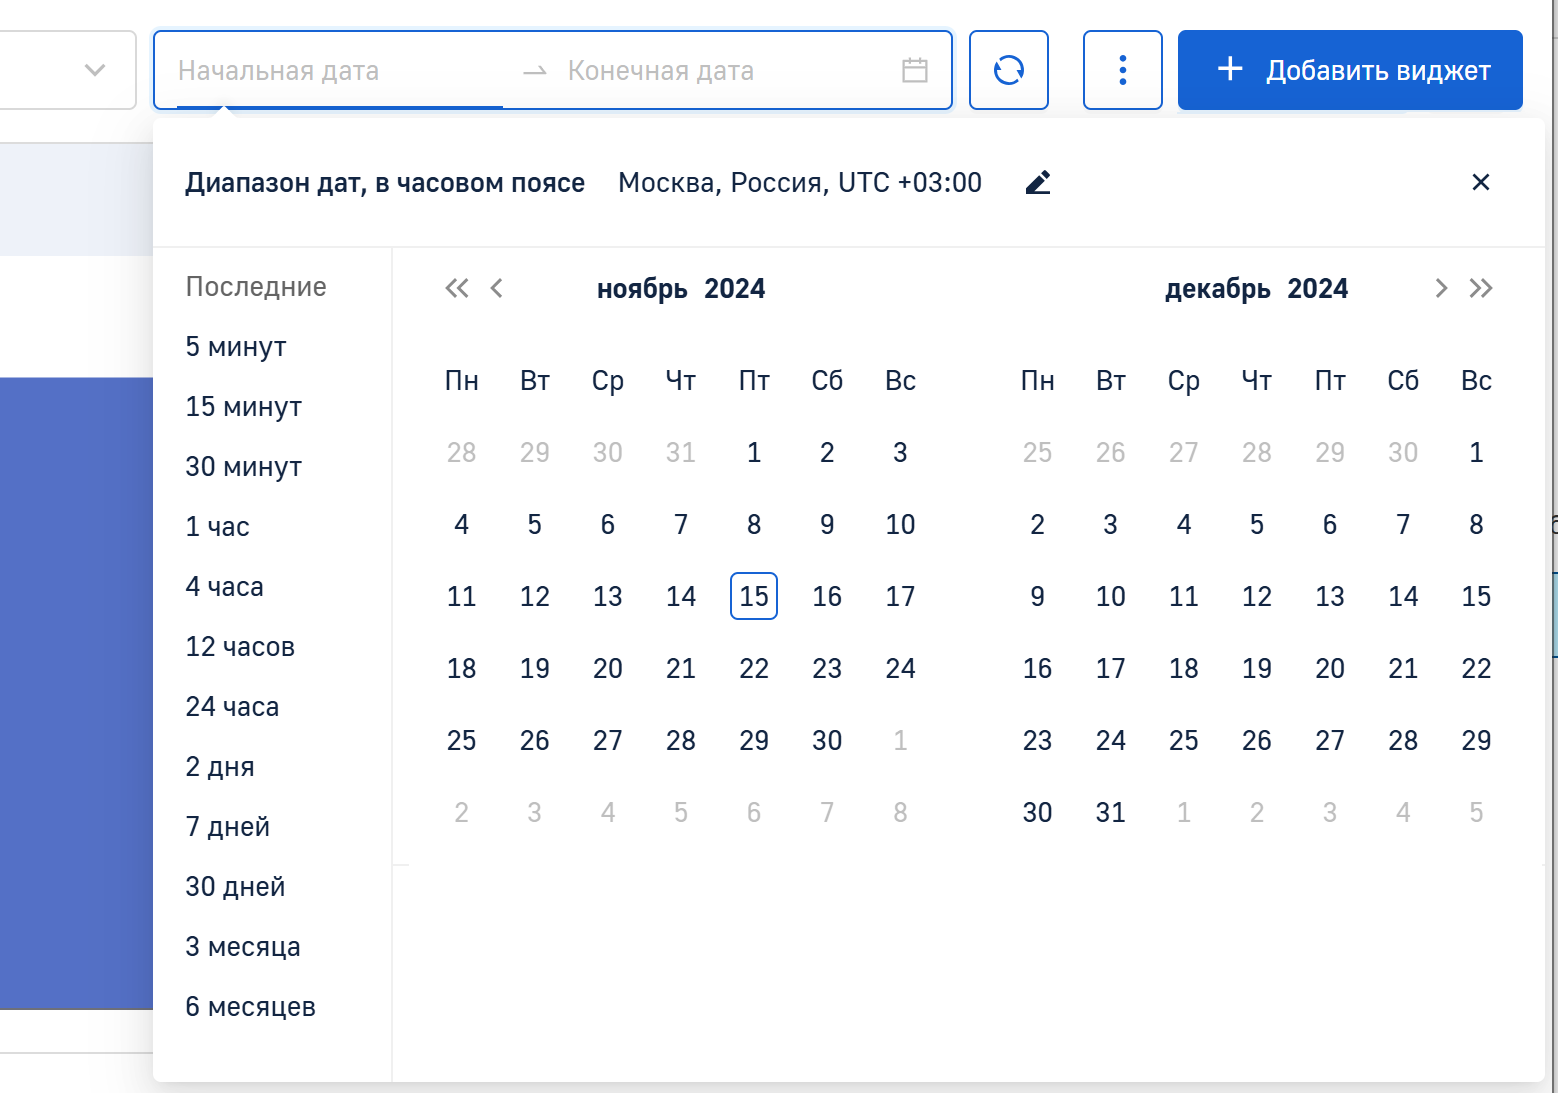Open the month selector 'ноябрь'
The width and height of the screenshot is (1558, 1093).
pyautogui.click(x=642, y=289)
